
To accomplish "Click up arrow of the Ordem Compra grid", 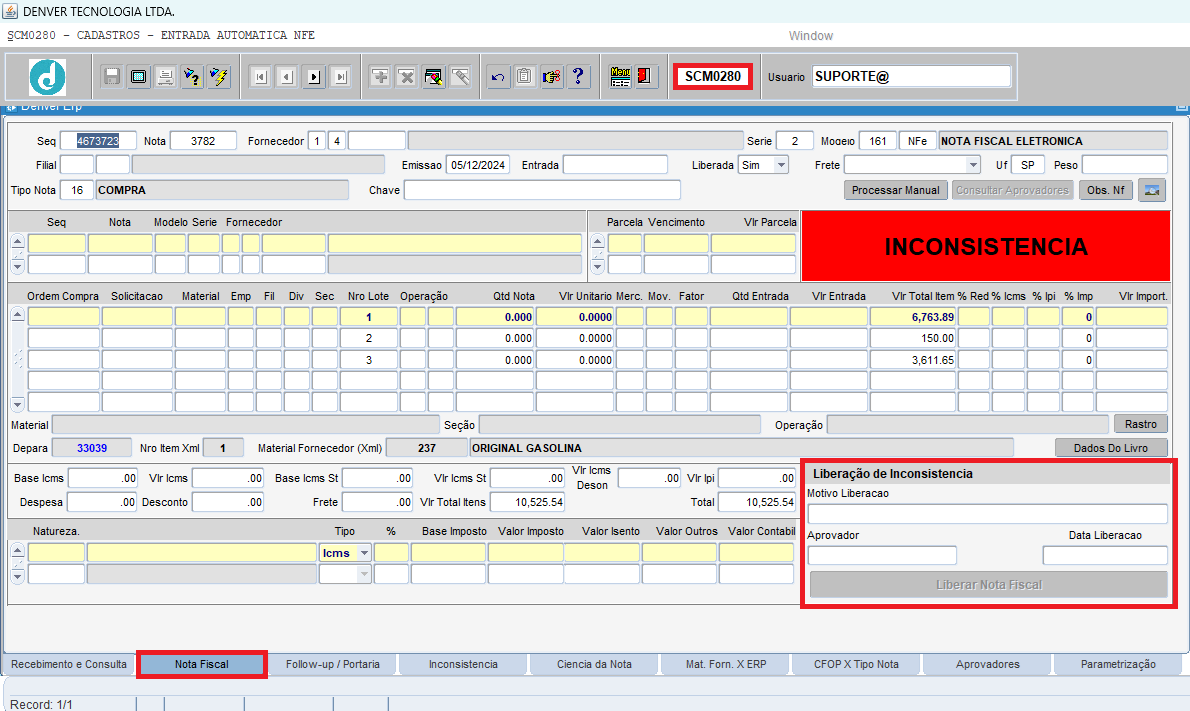I will tap(17, 314).
